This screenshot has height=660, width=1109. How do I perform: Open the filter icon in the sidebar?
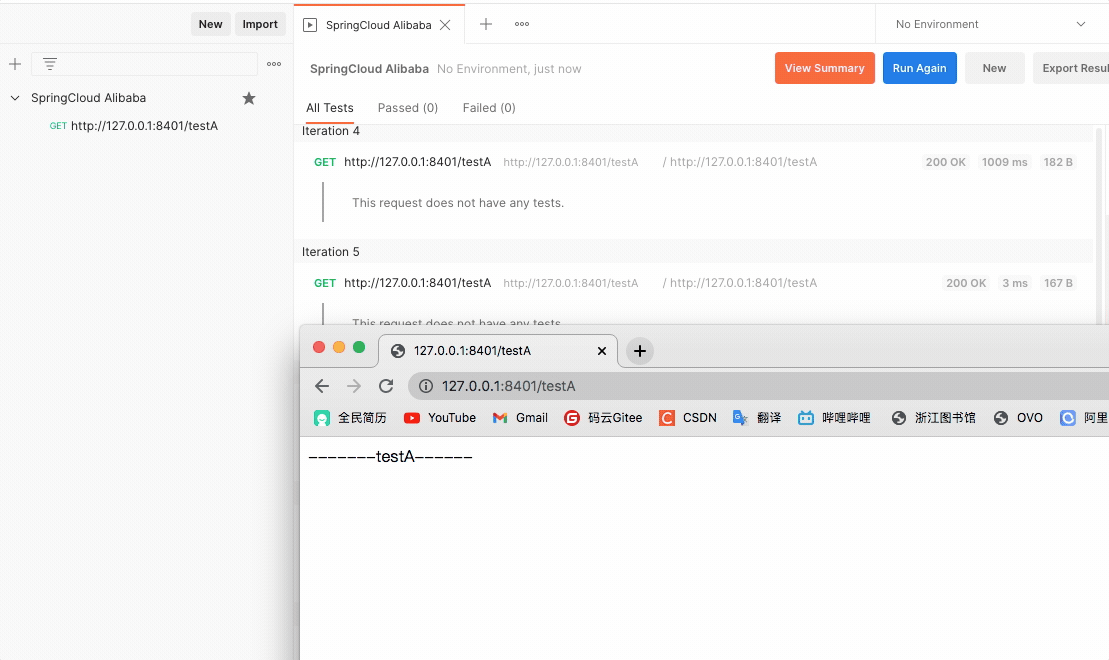(50, 64)
